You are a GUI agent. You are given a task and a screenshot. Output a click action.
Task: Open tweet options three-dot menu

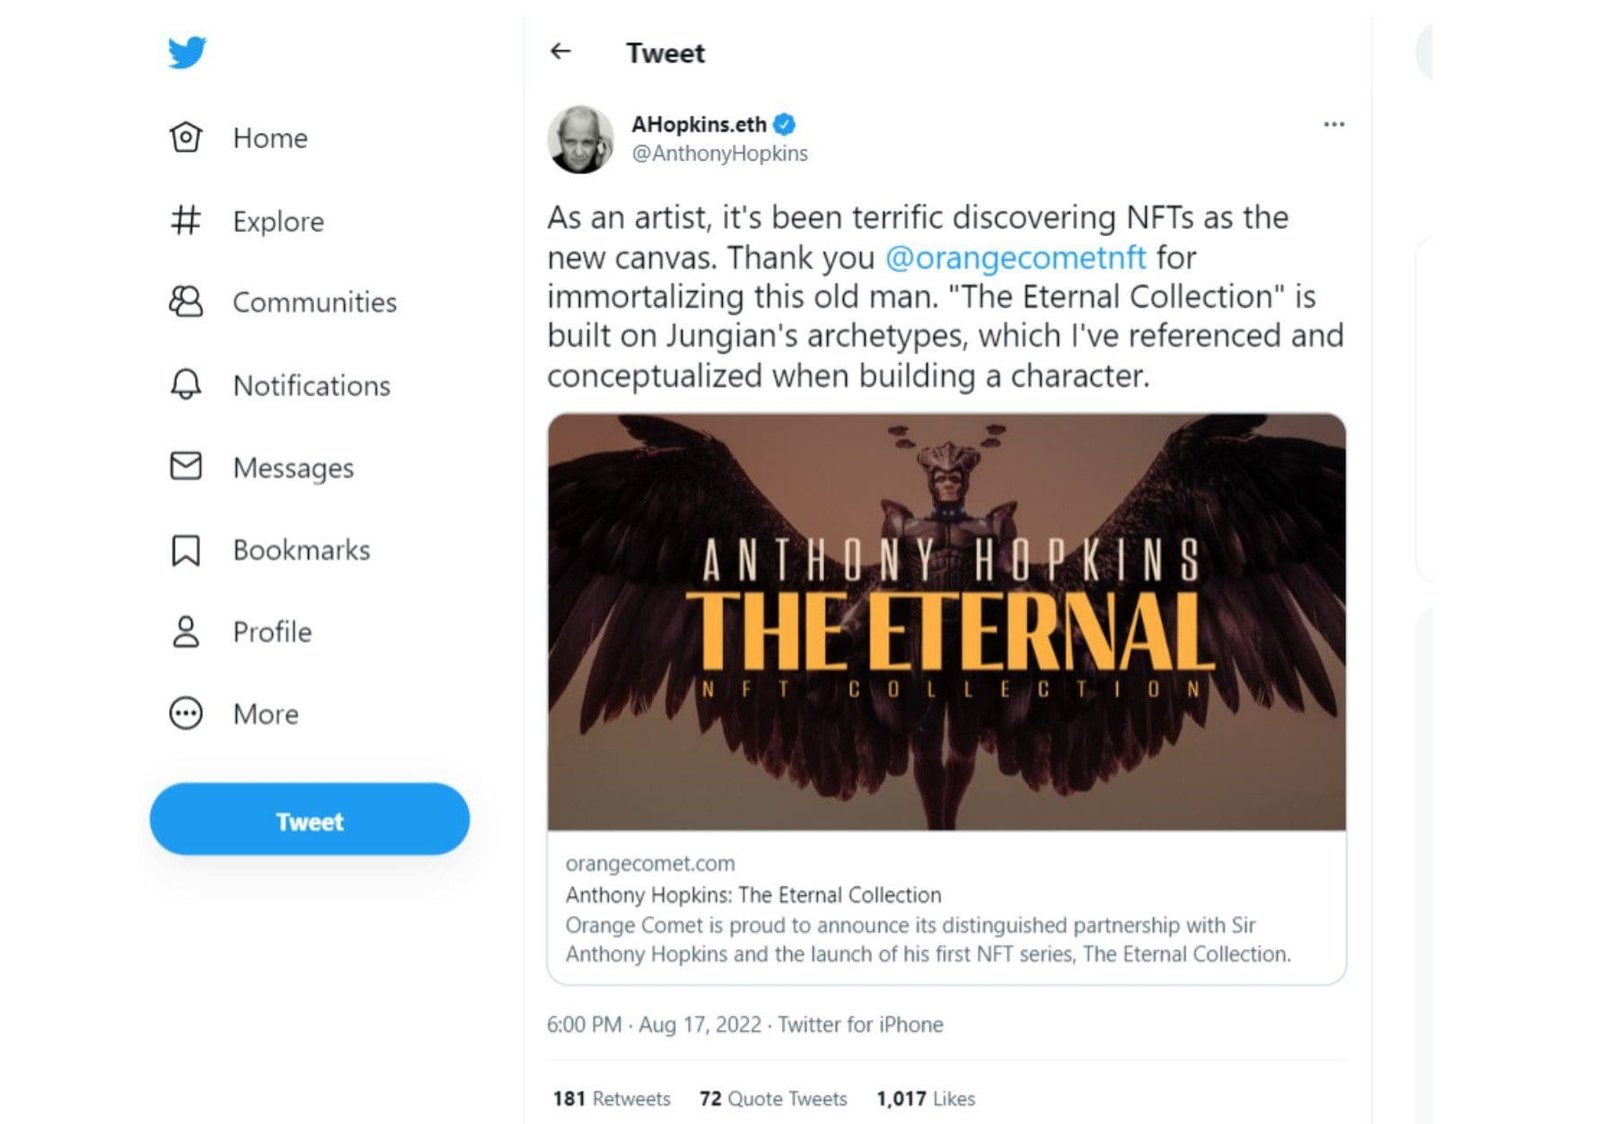pyautogui.click(x=1333, y=125)
